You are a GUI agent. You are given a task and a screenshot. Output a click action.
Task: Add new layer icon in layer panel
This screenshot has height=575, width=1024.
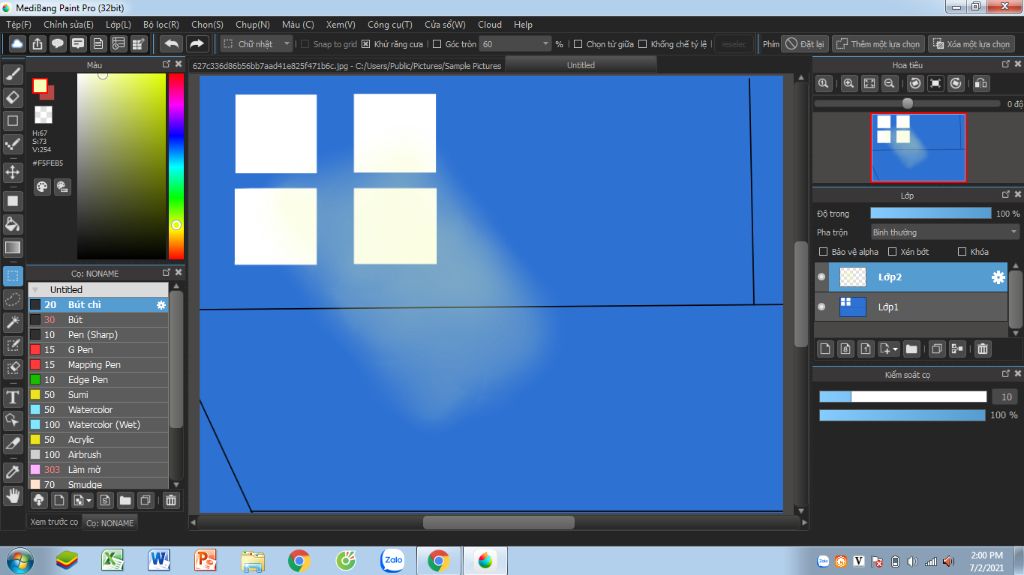[825, 349]
